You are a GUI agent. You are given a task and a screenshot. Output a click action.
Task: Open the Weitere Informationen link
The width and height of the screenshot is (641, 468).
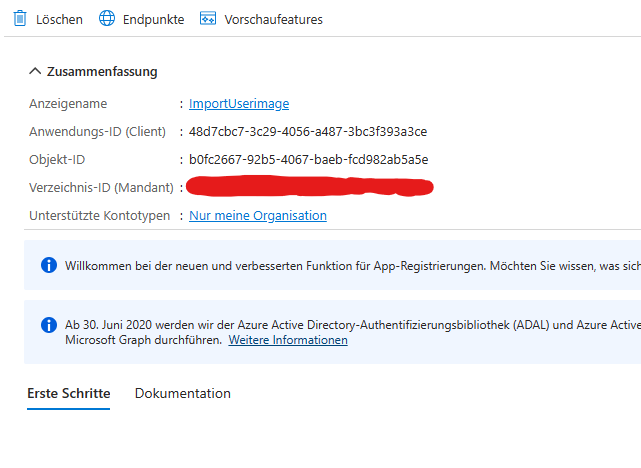click(x=288, y=340)
